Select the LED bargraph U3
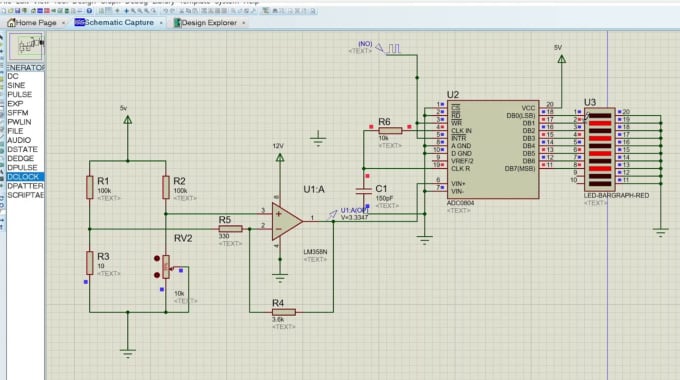This screenshot has width=680, height=380. tap(600, 149)
